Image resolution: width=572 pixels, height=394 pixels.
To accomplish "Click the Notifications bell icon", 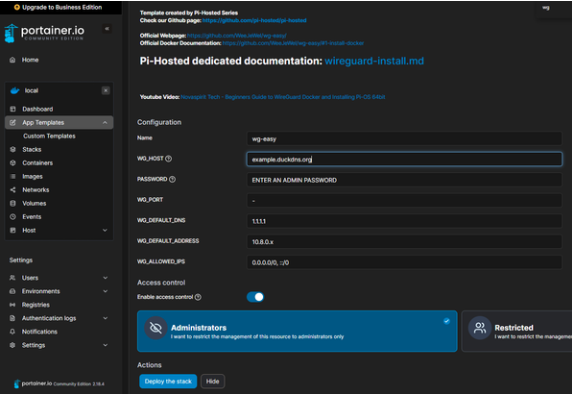I will [12, 332].
